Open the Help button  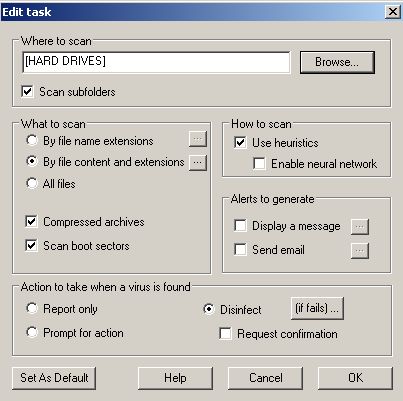175,378
